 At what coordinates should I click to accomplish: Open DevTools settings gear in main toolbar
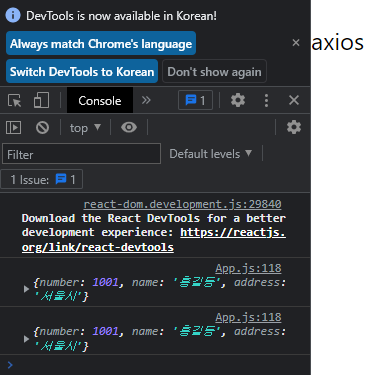tap(238, 100)
